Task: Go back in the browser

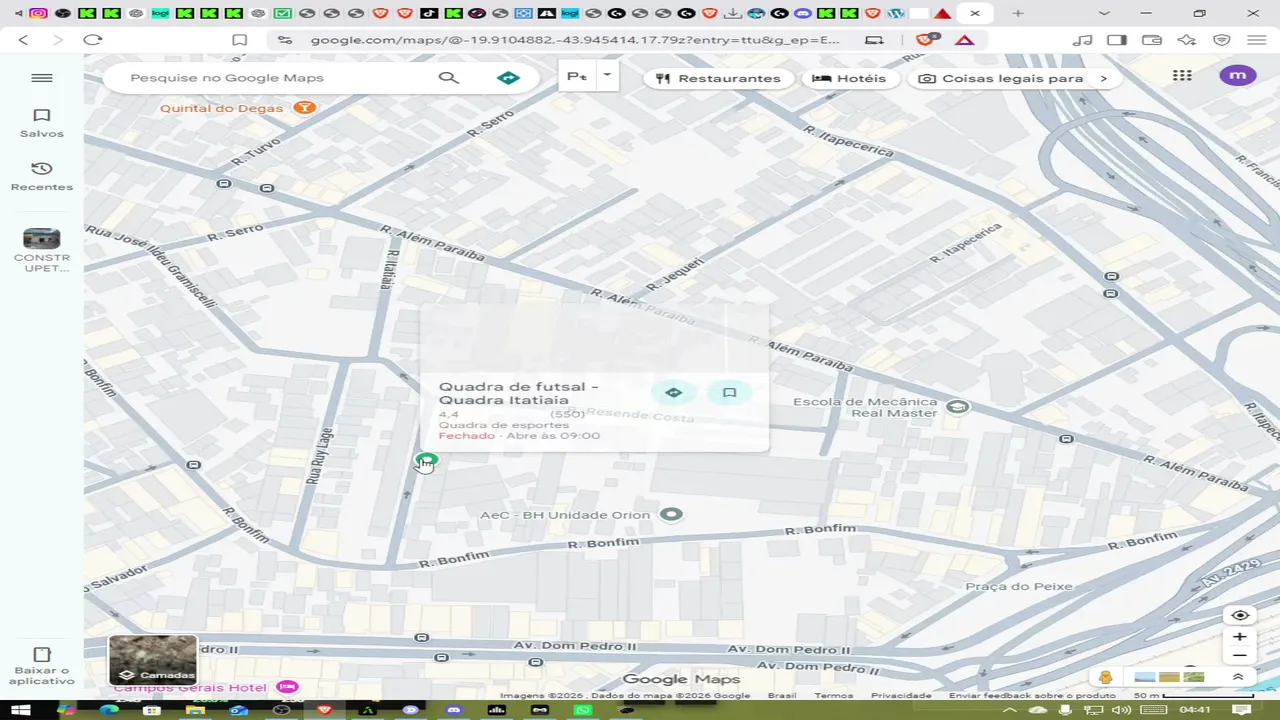Action: (24, 40)
